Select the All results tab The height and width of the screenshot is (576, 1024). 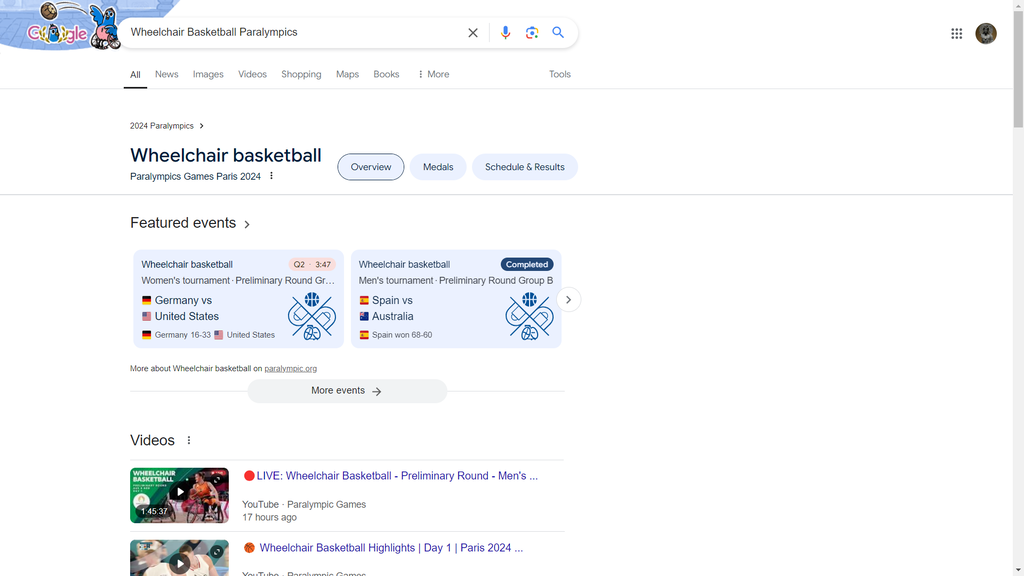point(135,74)
